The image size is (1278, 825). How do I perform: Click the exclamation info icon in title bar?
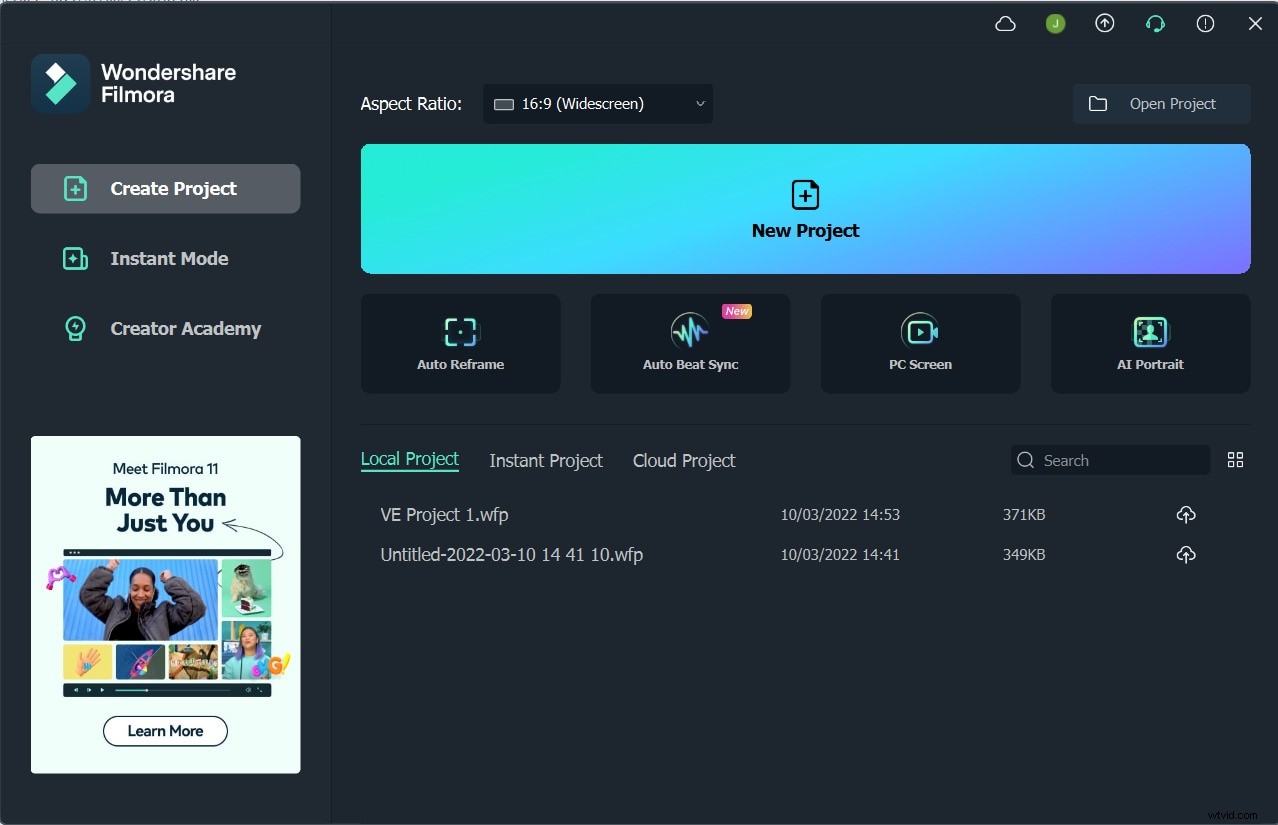[1205, 24]
